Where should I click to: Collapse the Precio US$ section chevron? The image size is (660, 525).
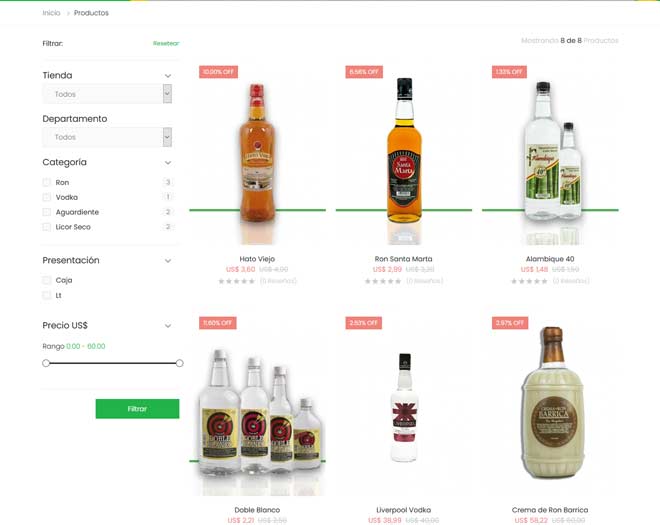coord(168,325)
